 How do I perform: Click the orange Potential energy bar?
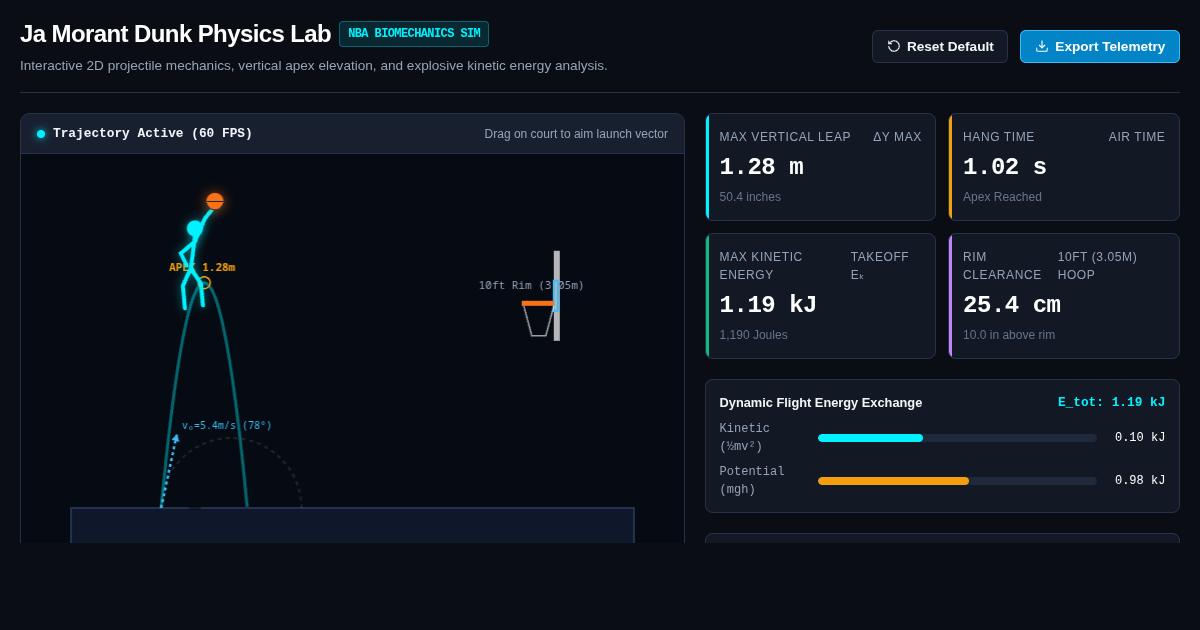coord(893,481)
